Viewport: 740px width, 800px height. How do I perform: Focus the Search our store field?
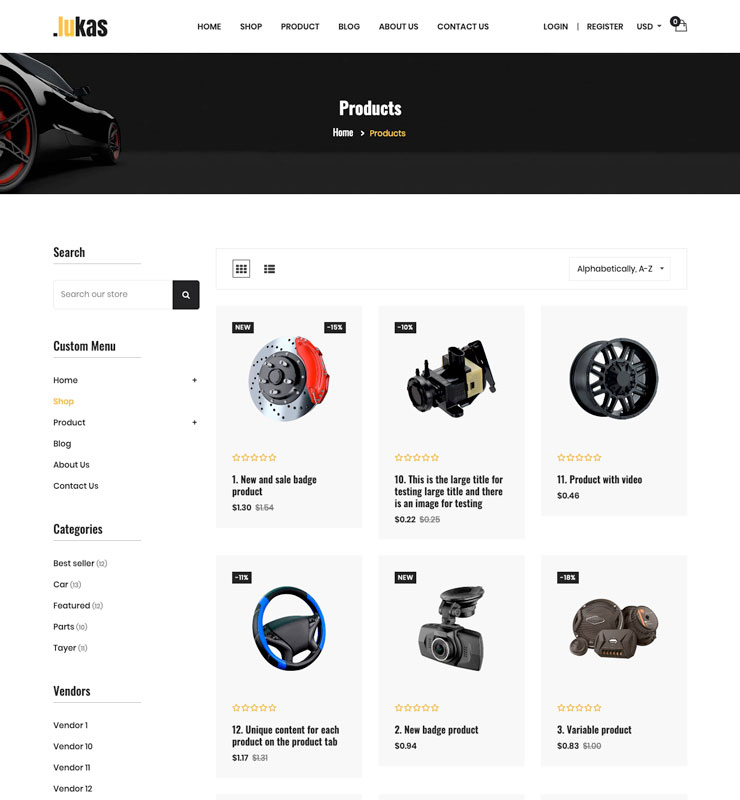pos(113,294)
